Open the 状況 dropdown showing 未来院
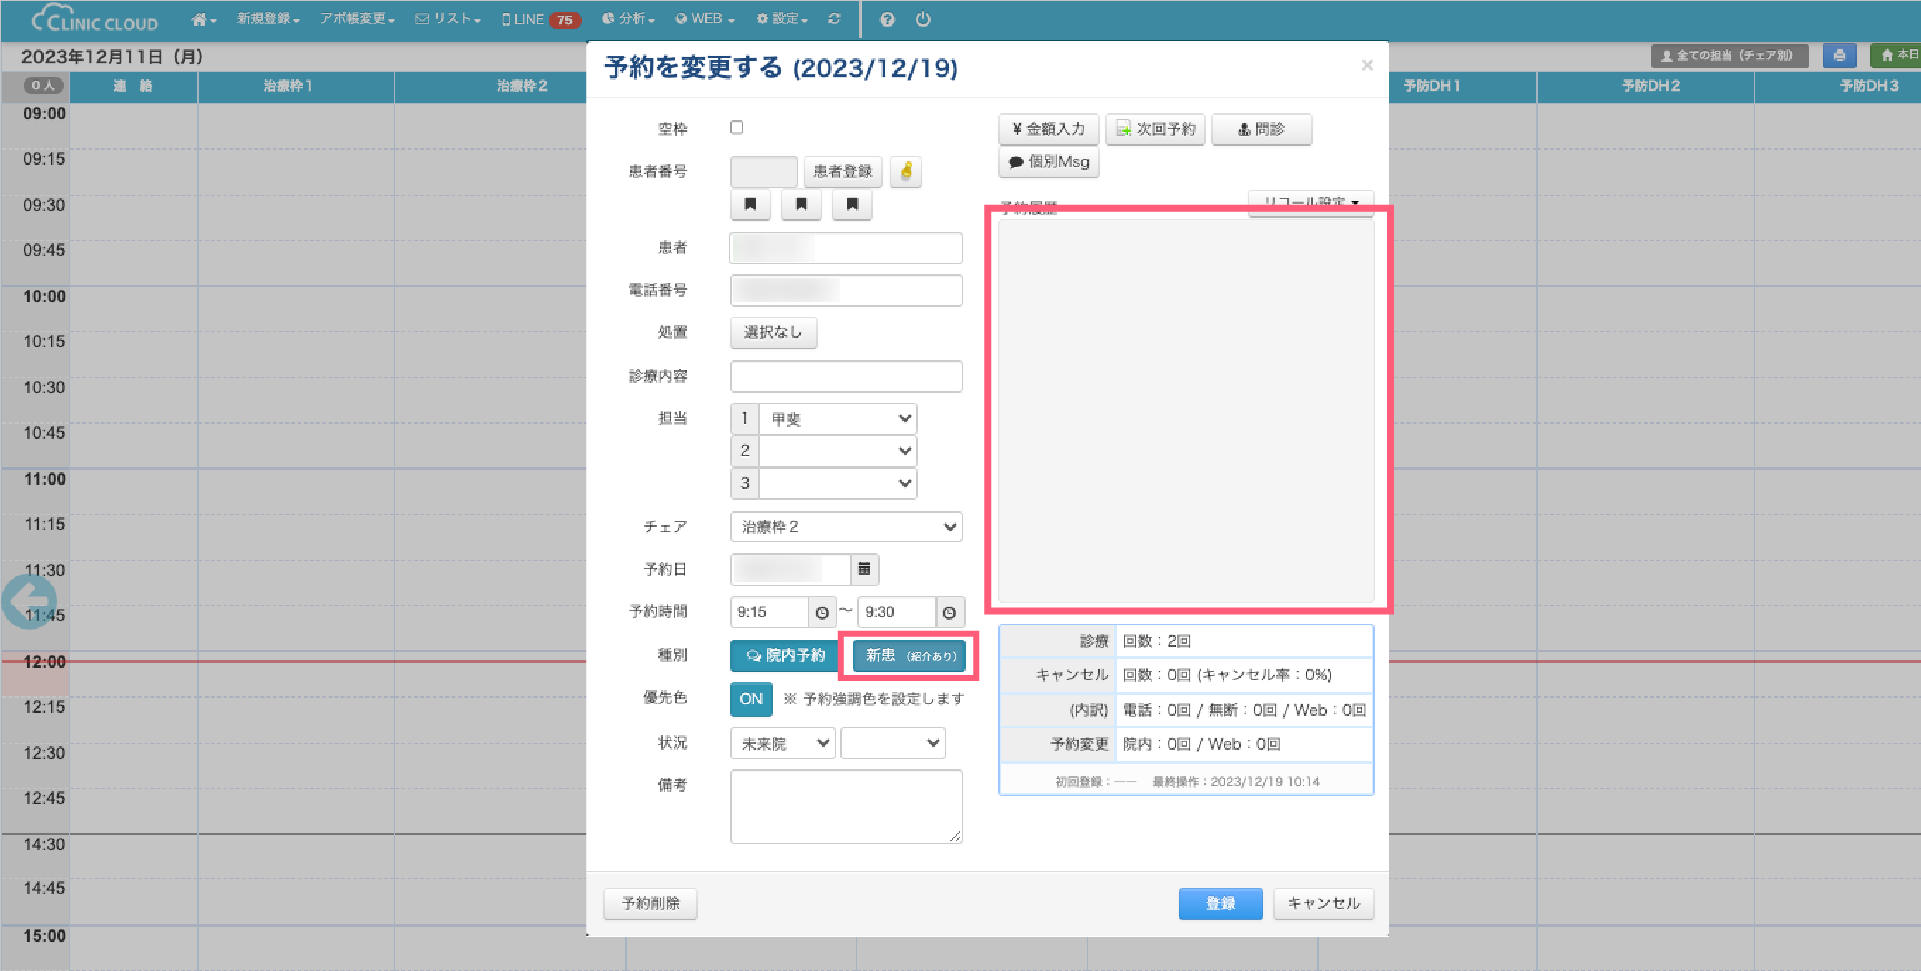Image resolution: width=1921 pixels, height=971 pixels. 783,743
